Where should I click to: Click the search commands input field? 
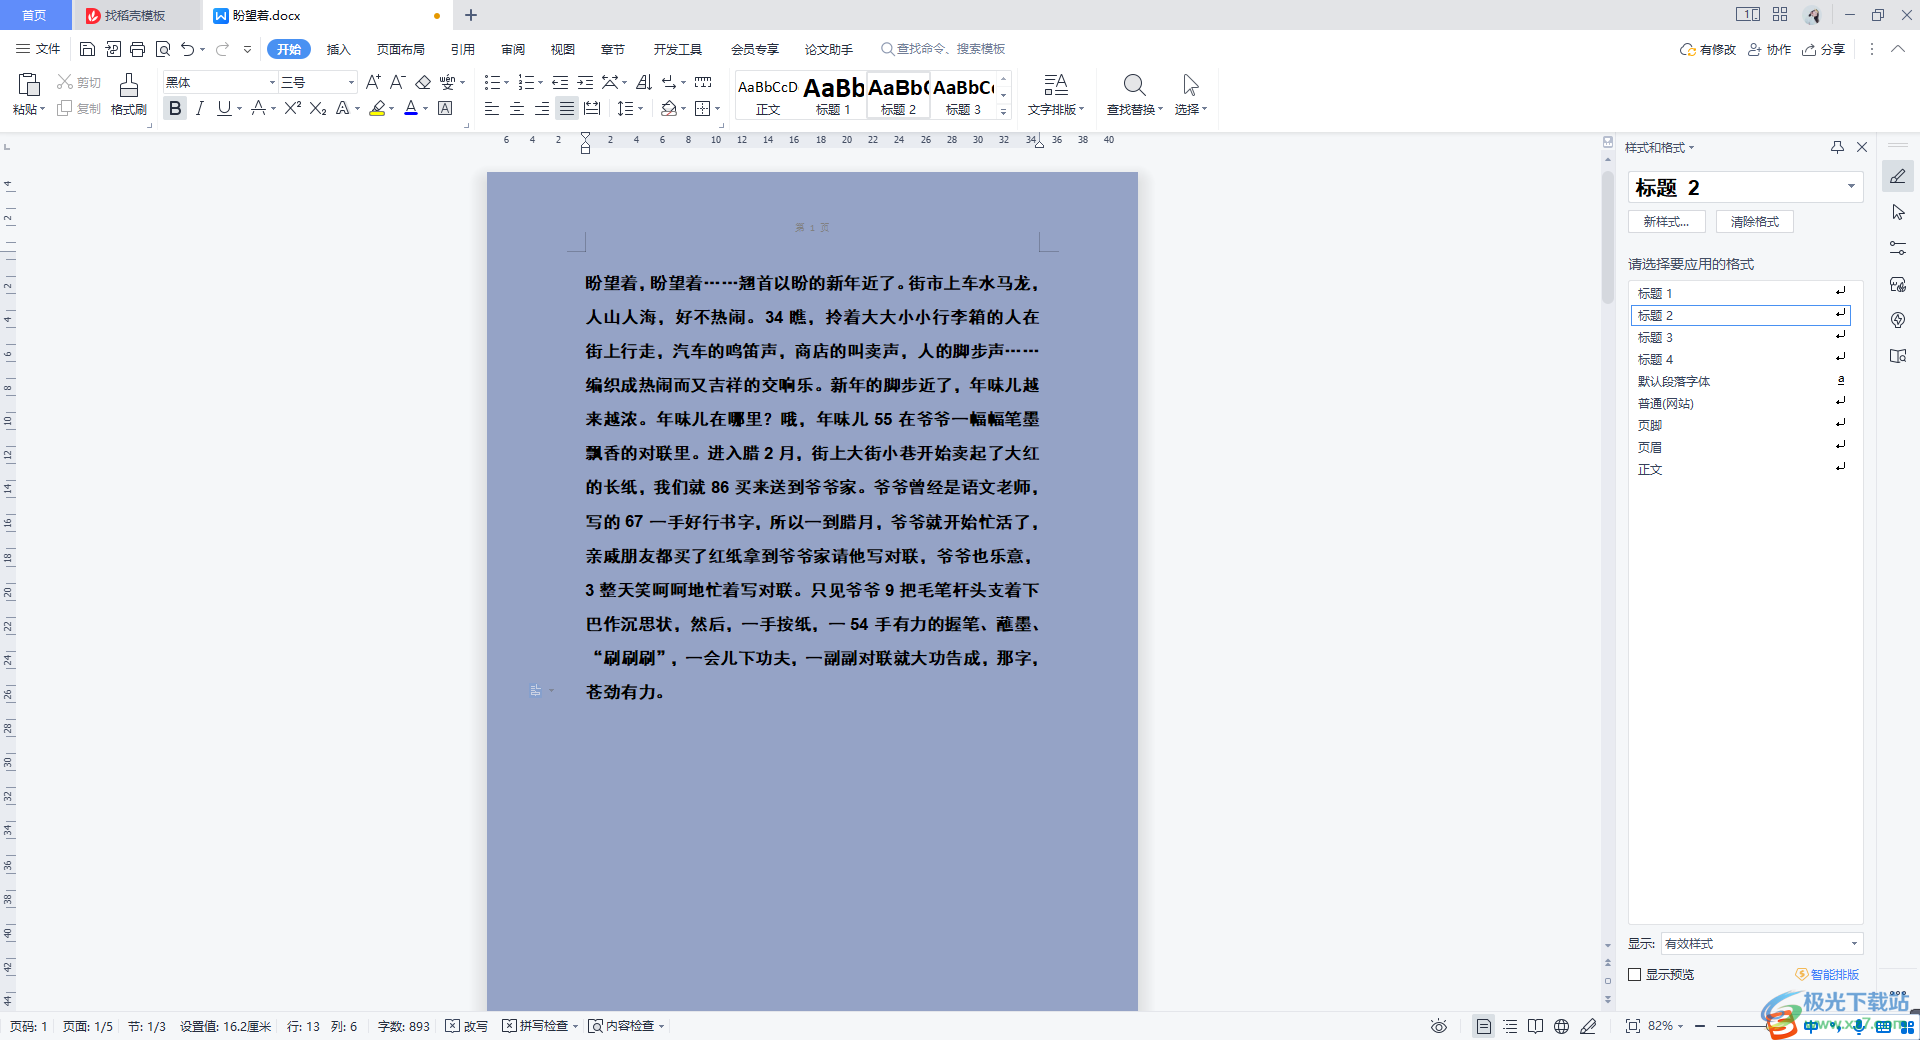(x=942, y=49)
